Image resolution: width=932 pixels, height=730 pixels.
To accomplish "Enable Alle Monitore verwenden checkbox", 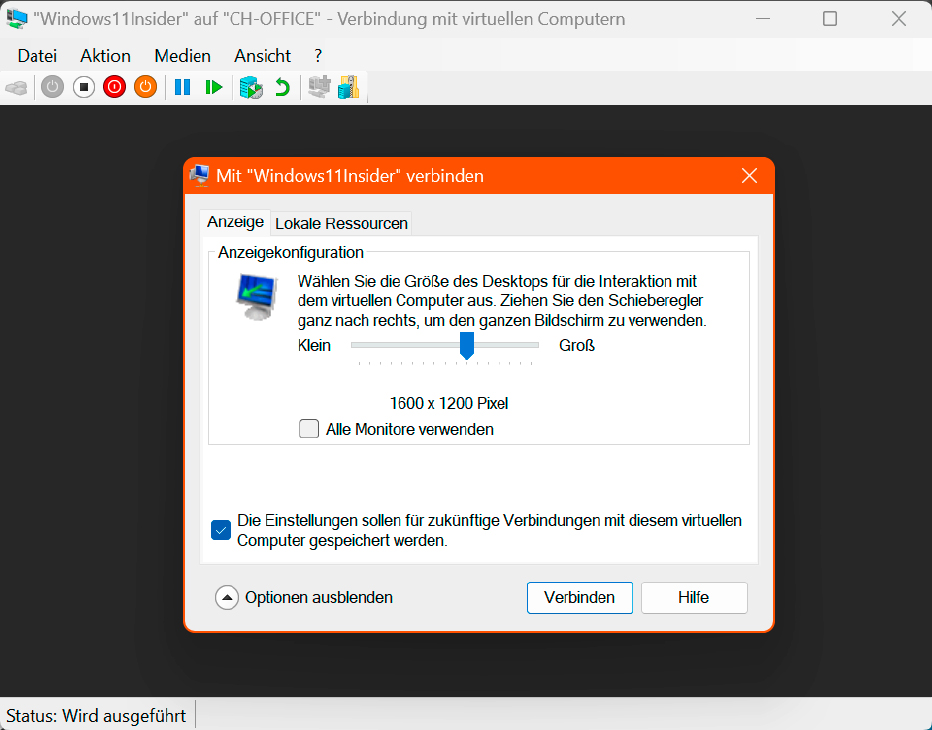I will tap(308, 429).
